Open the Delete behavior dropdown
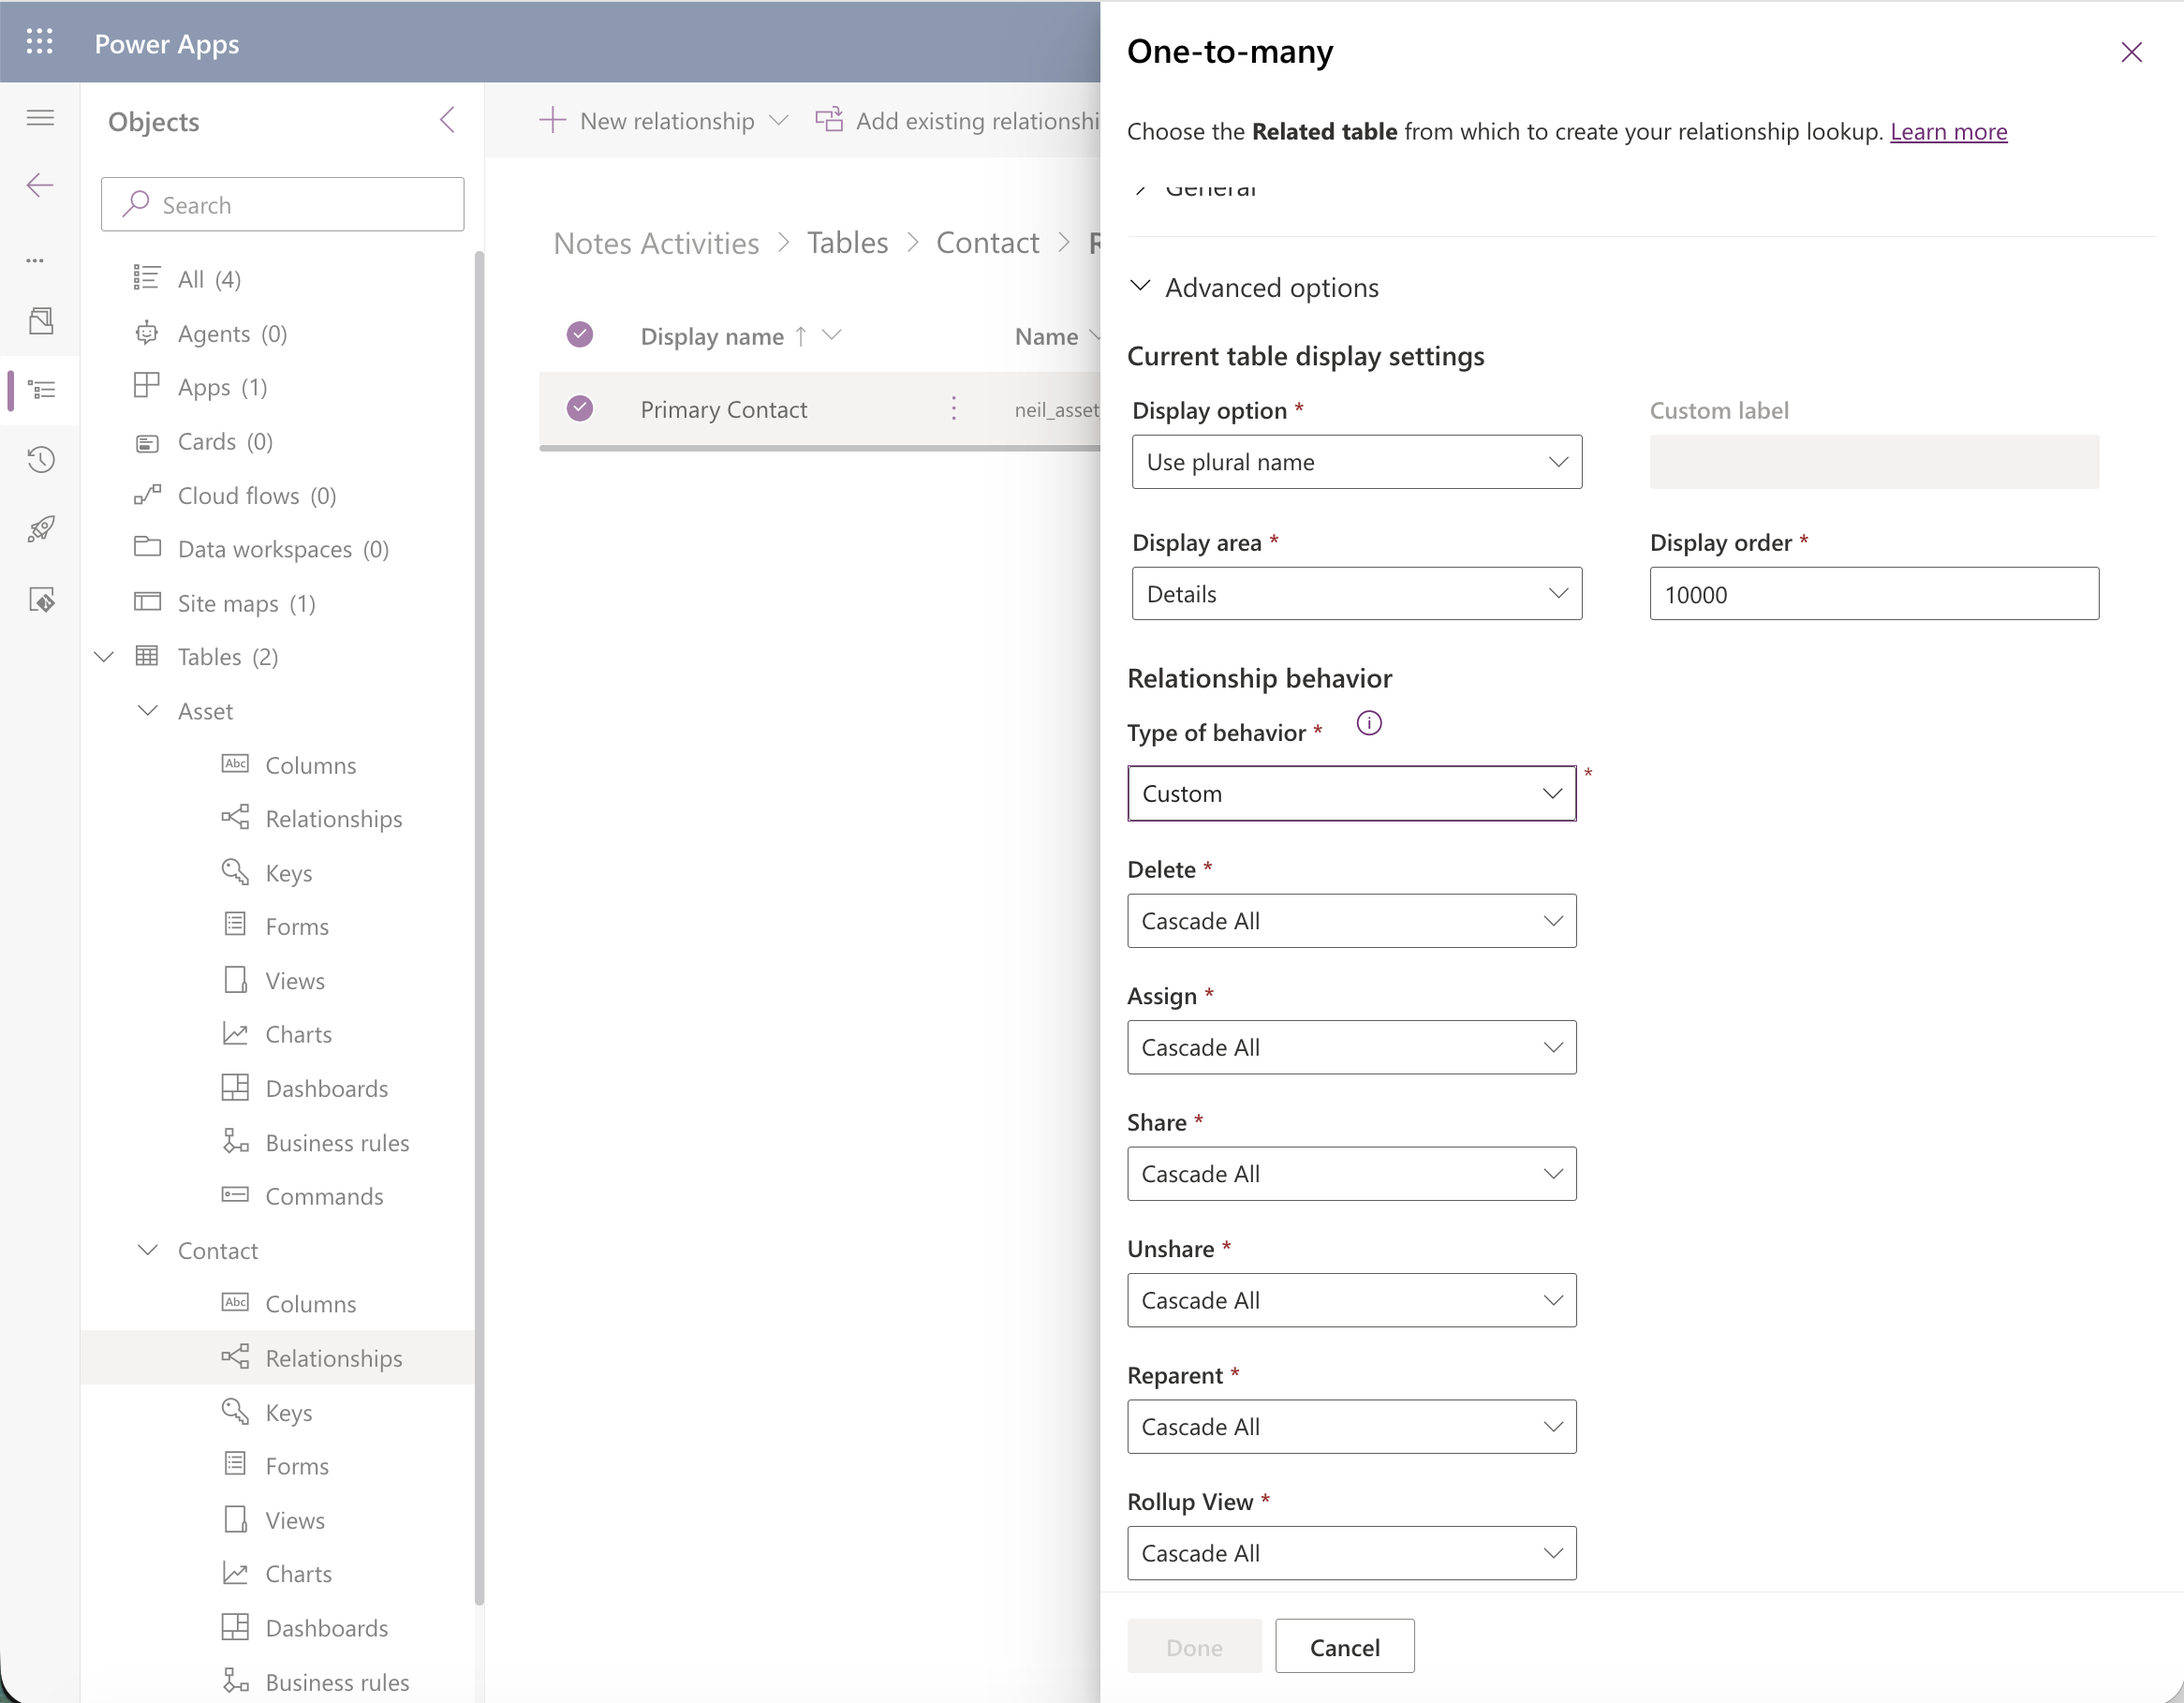The height and width of the screenshot is (1703, 2184). [1351, 921]
